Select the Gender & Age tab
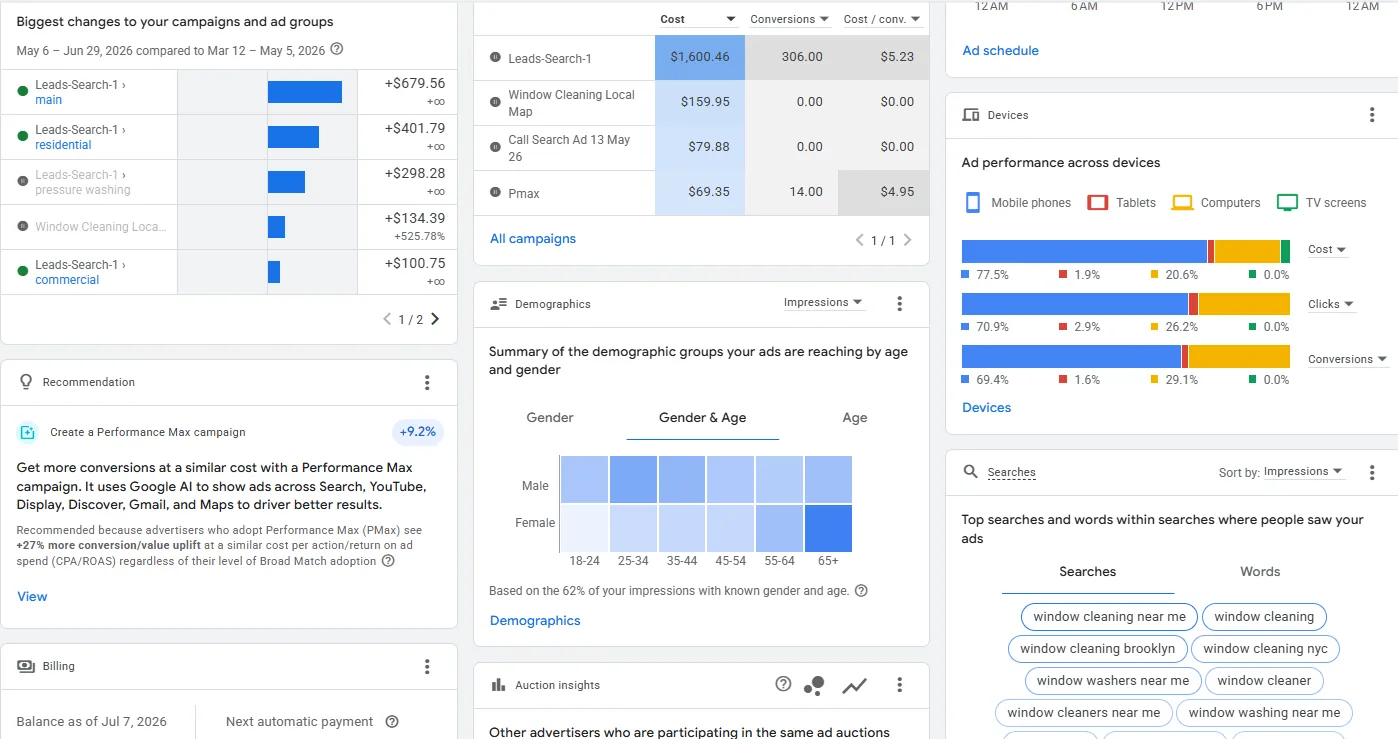The width and height of the screenshot is (1398, 739). [703, 418]
